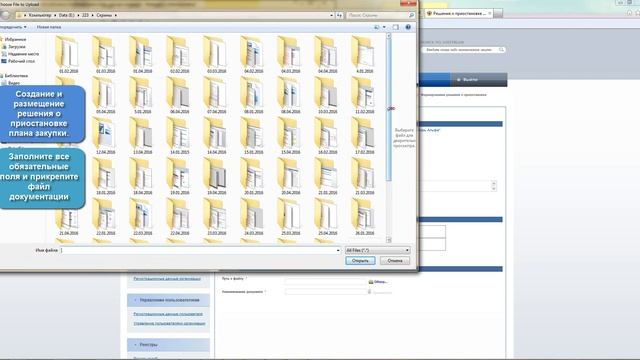Select the 15.01.2016 folder
This screenshot has width=640, height=360.
pos(253,136)
